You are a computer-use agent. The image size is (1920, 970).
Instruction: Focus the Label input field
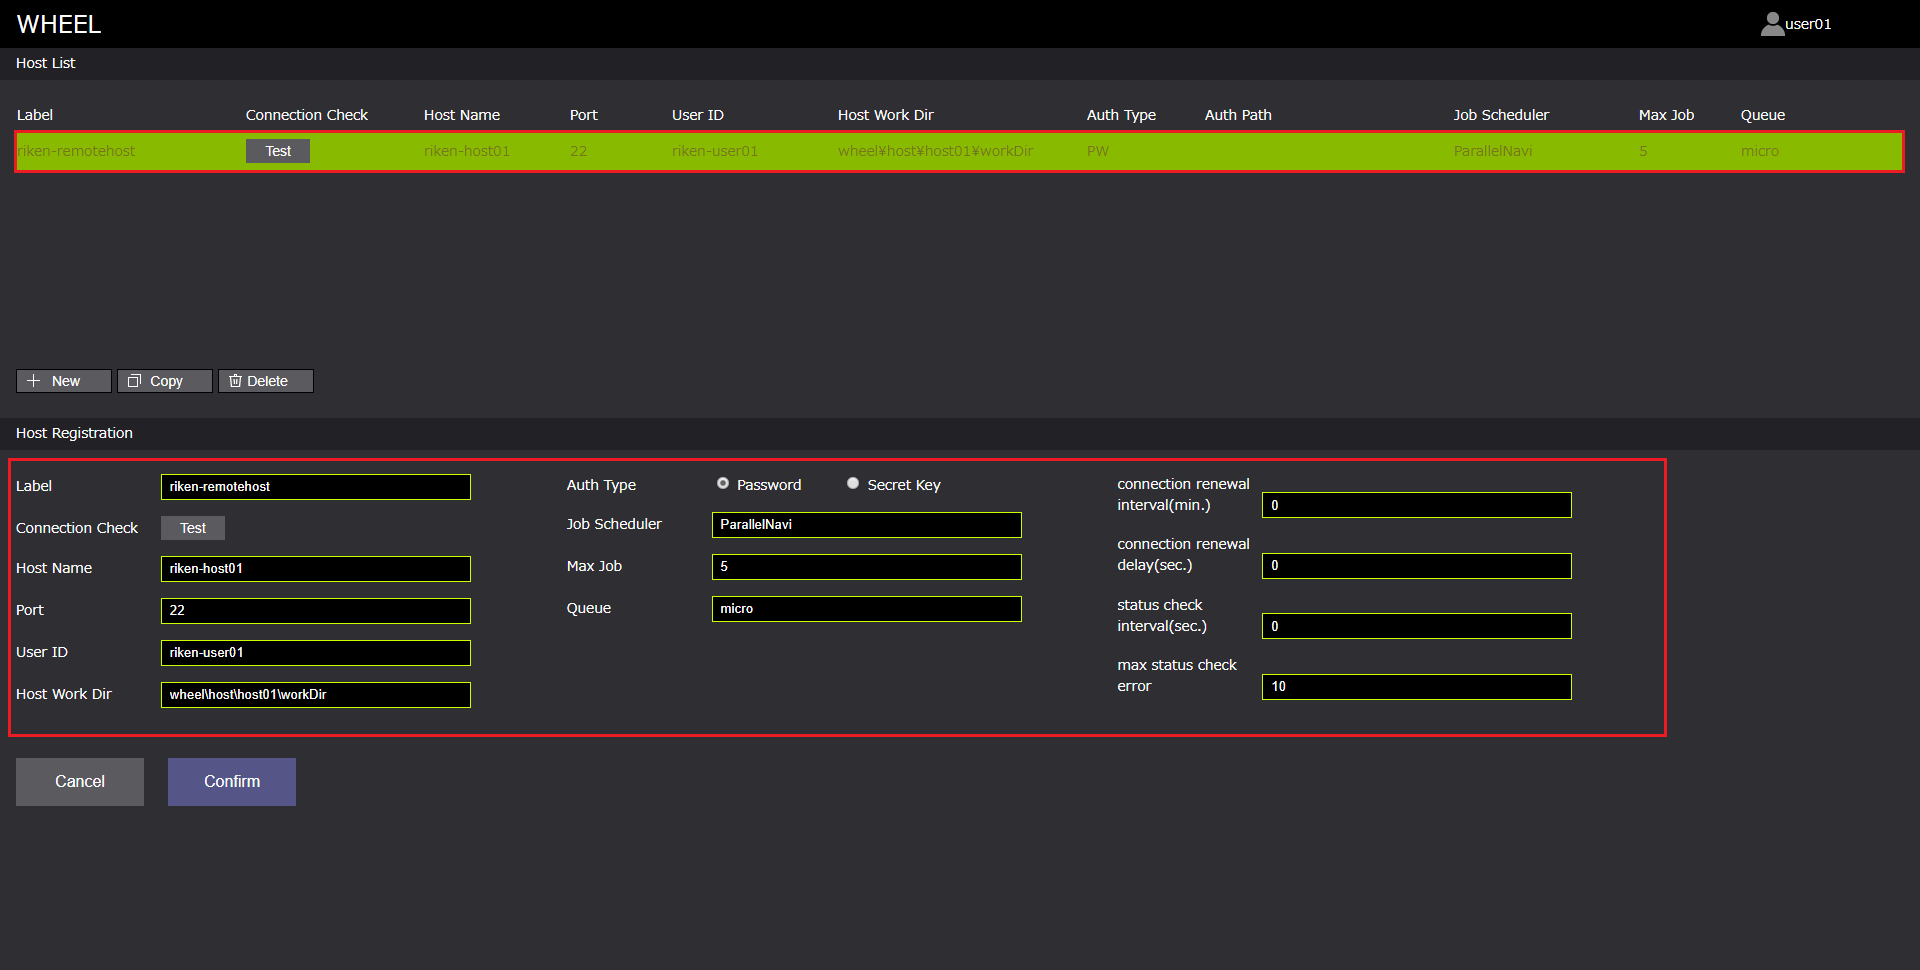(315, 487)
